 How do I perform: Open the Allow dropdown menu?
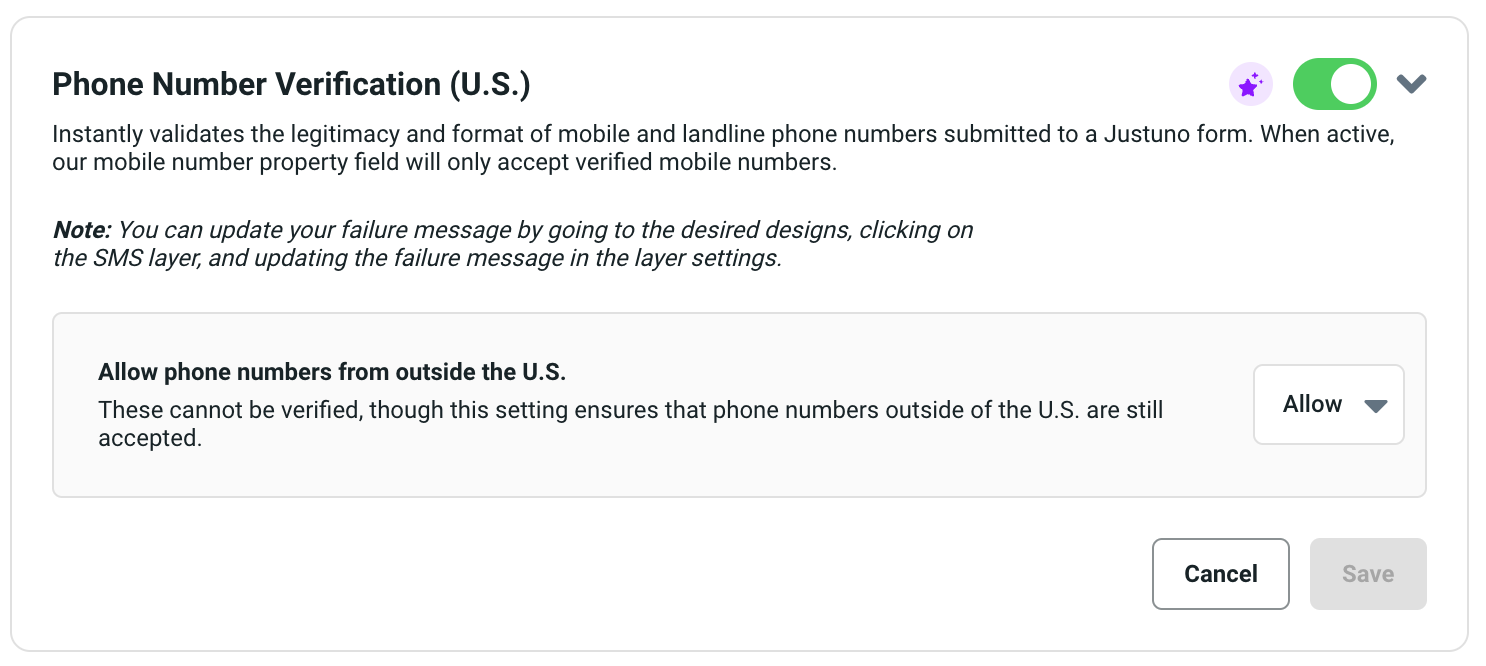pos(1328,404)
